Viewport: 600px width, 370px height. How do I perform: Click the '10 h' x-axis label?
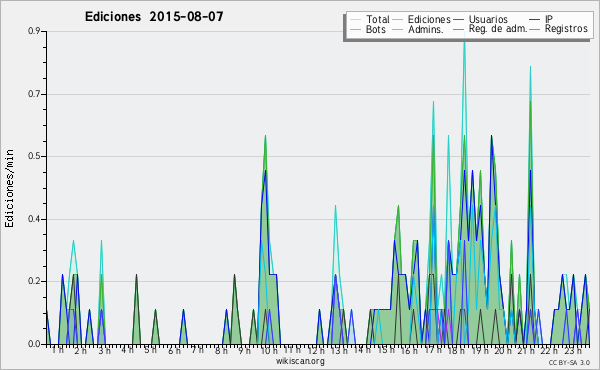click(x=269, y=350)
